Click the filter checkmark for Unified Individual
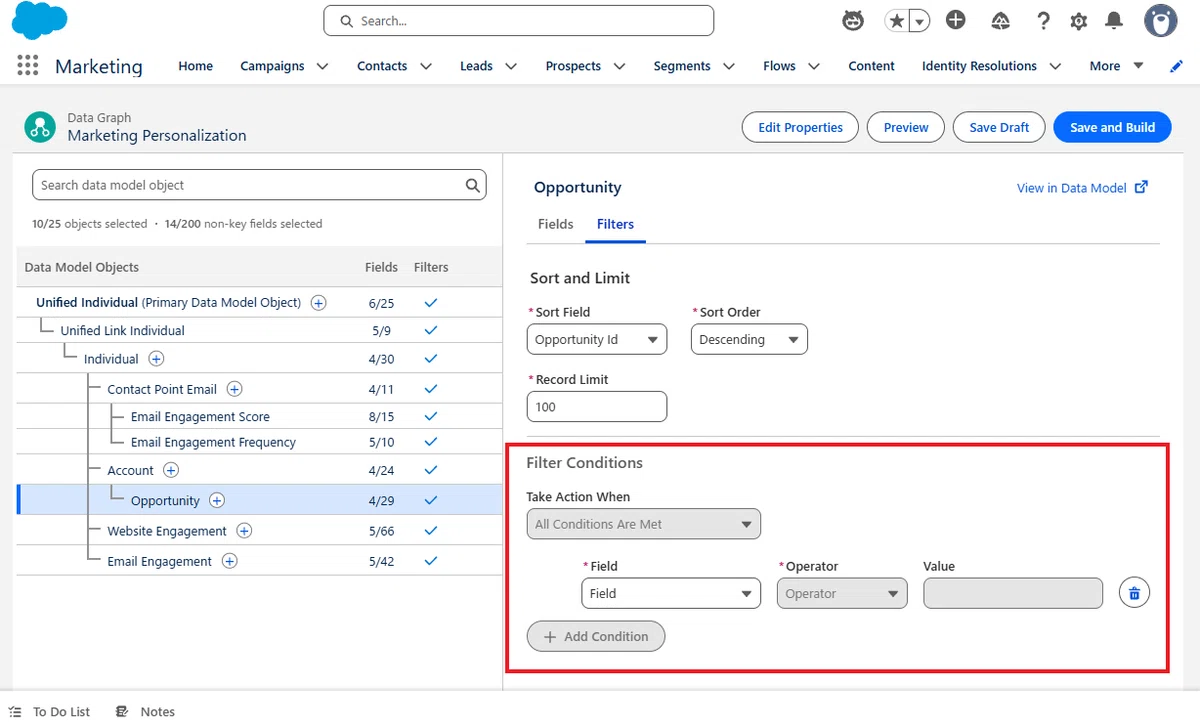The height and width of the screenshot is (727, 1200). [x=431, y=302]
